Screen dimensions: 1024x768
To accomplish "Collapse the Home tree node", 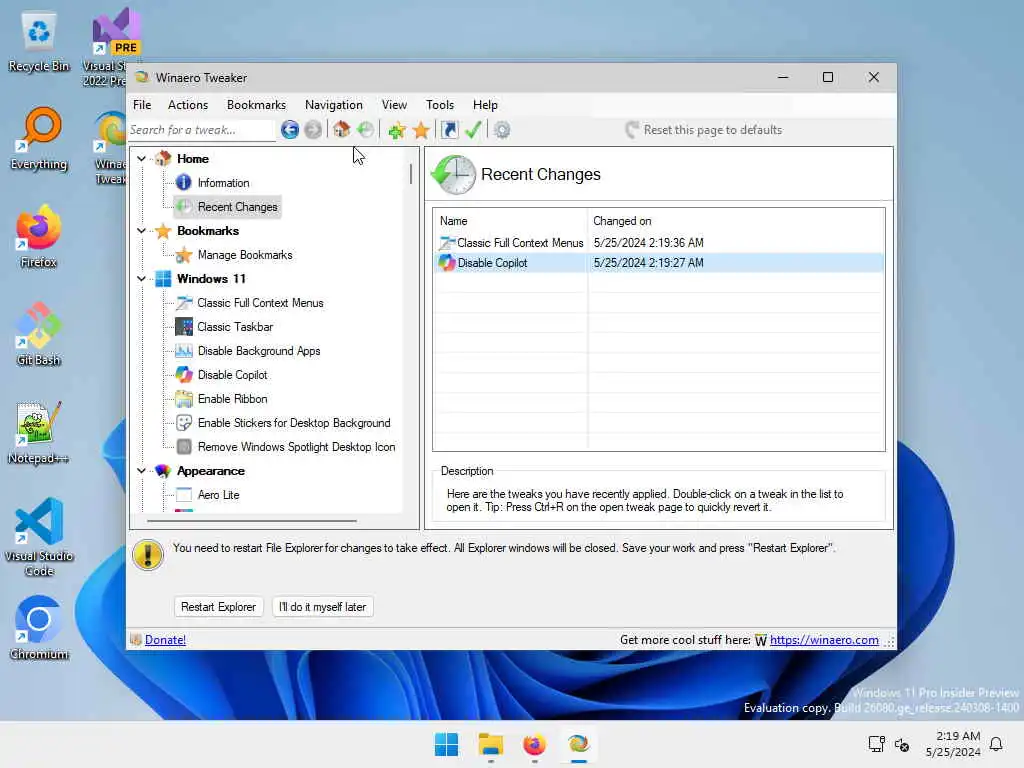I will tap(141, 159).
